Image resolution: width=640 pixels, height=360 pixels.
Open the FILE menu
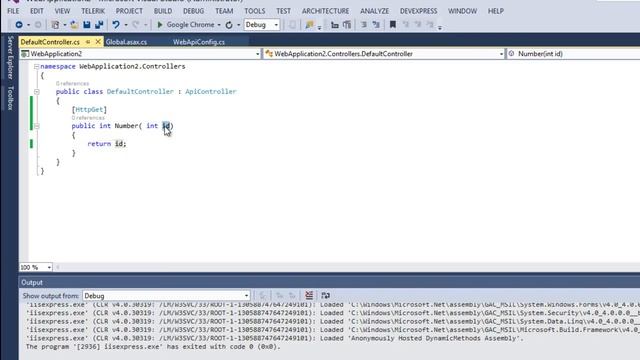pyautogui.click(x=13, y=11)
